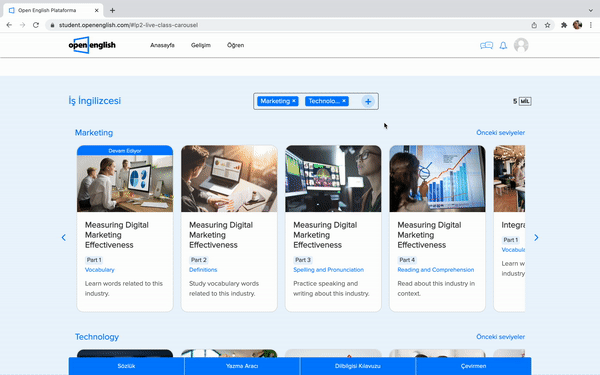Click the Technology section heading
Image resolution: width=600 pixels, height=375 pixels.
(97, 337)
